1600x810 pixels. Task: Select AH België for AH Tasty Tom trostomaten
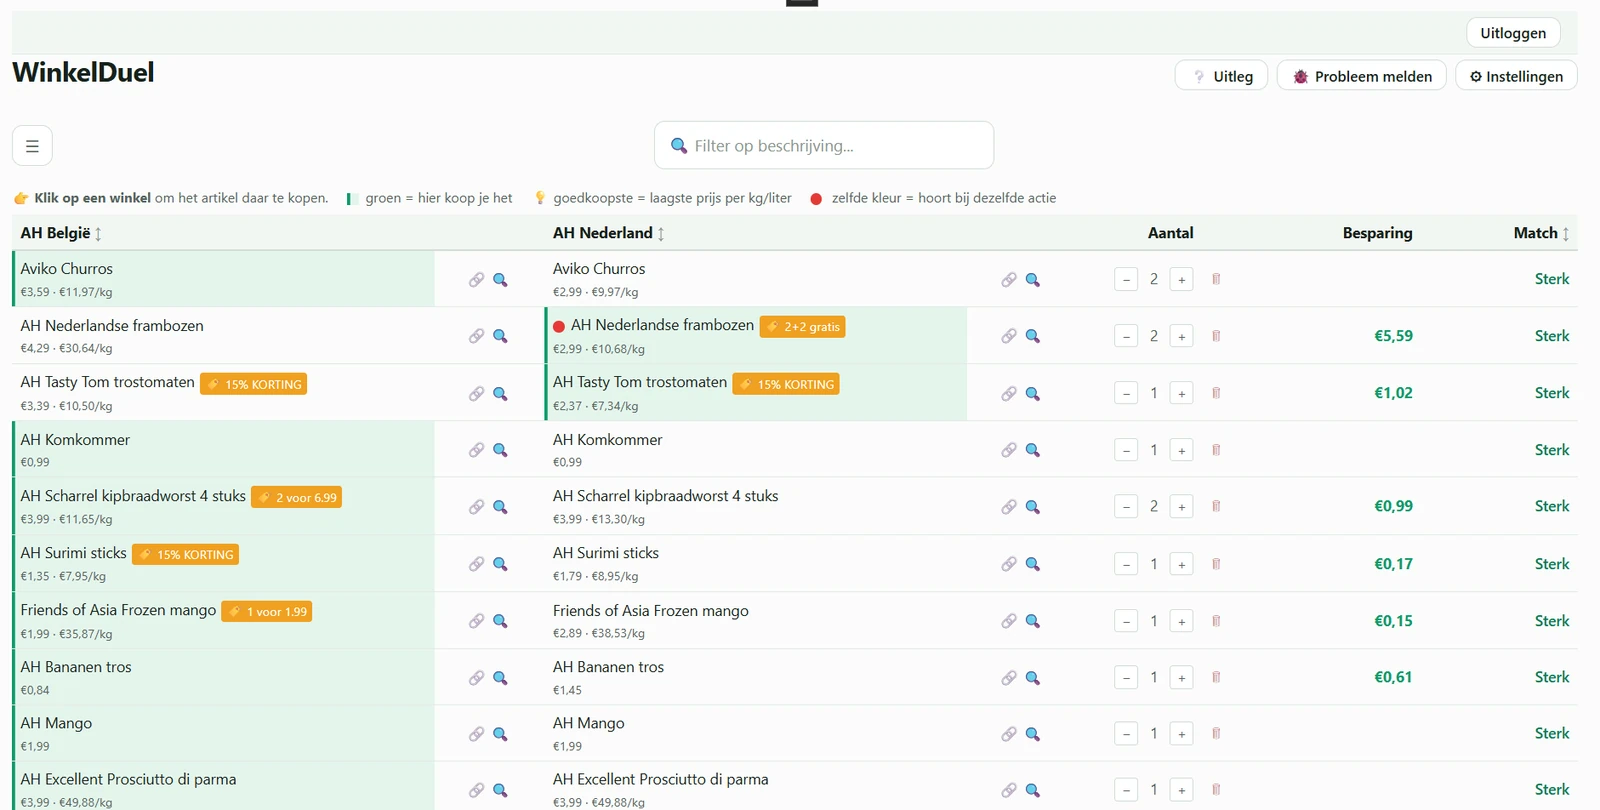tap(224, 393)
